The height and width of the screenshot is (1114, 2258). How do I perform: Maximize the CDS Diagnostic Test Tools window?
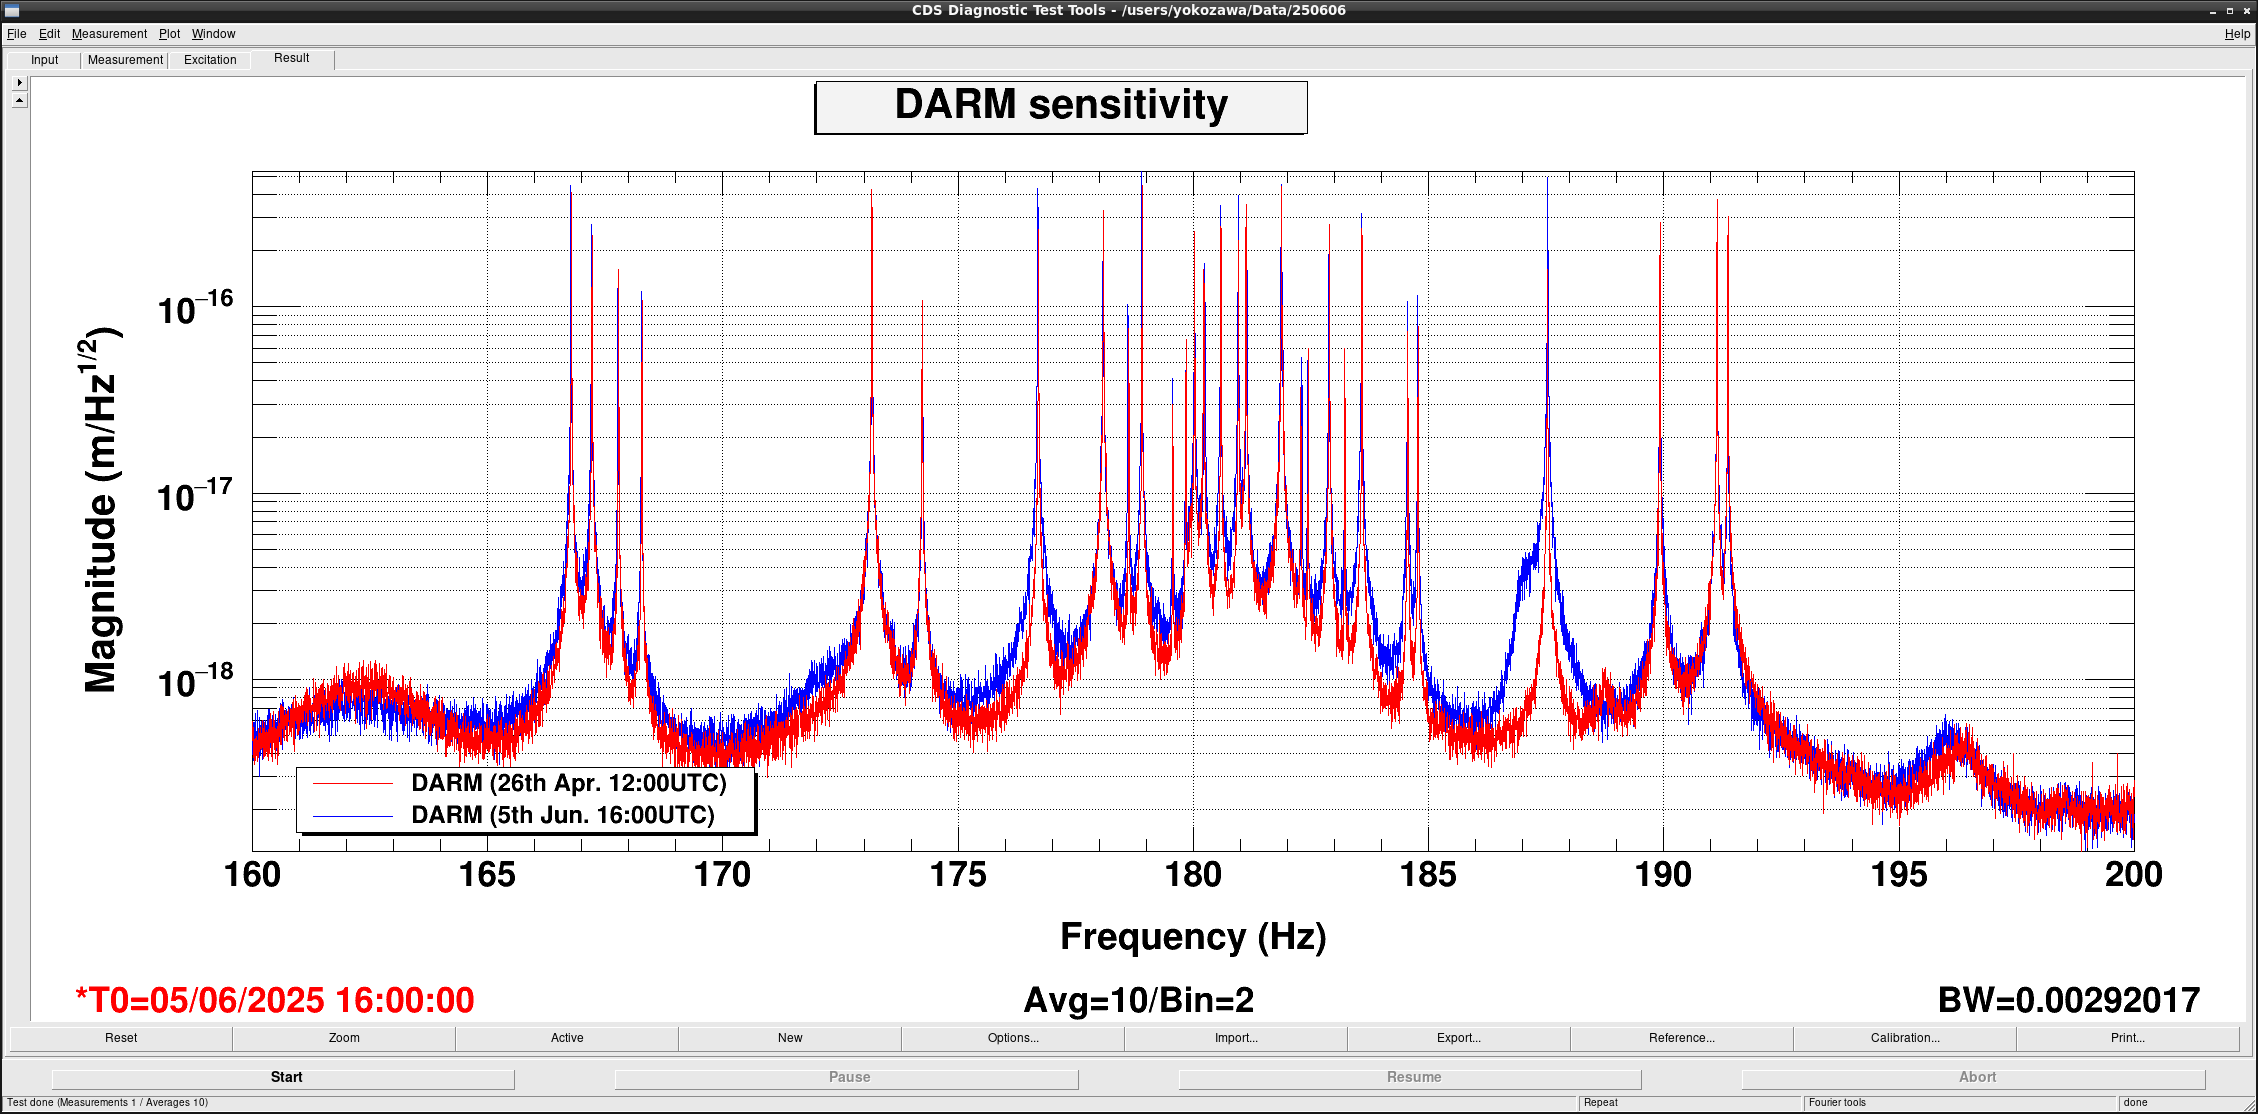[2229, 11]
